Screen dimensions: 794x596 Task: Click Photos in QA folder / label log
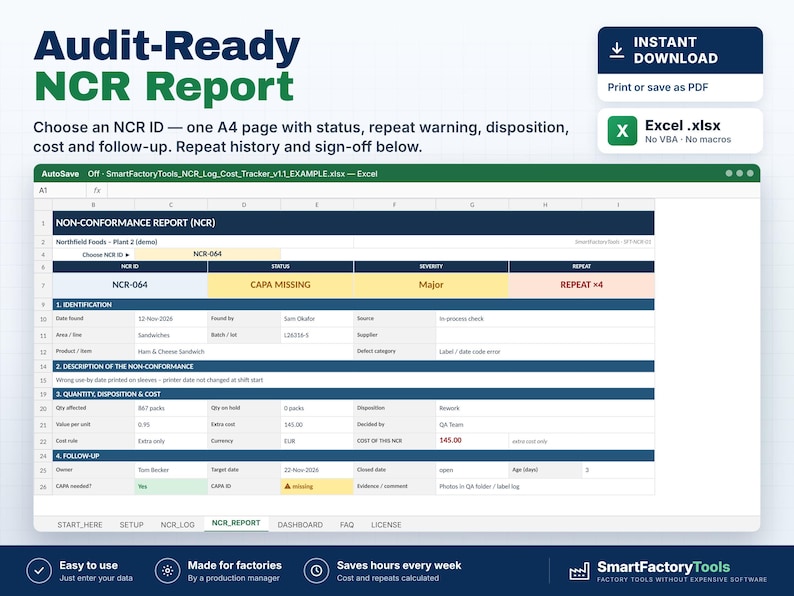[545, 486]
